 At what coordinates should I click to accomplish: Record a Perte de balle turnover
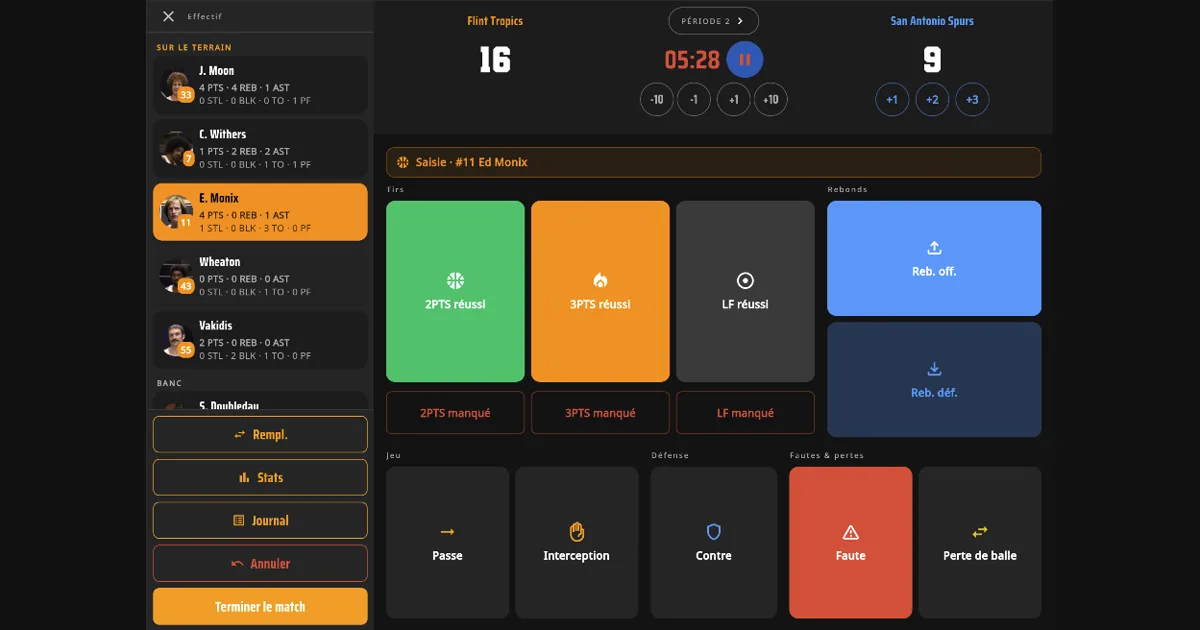[980, 543]
